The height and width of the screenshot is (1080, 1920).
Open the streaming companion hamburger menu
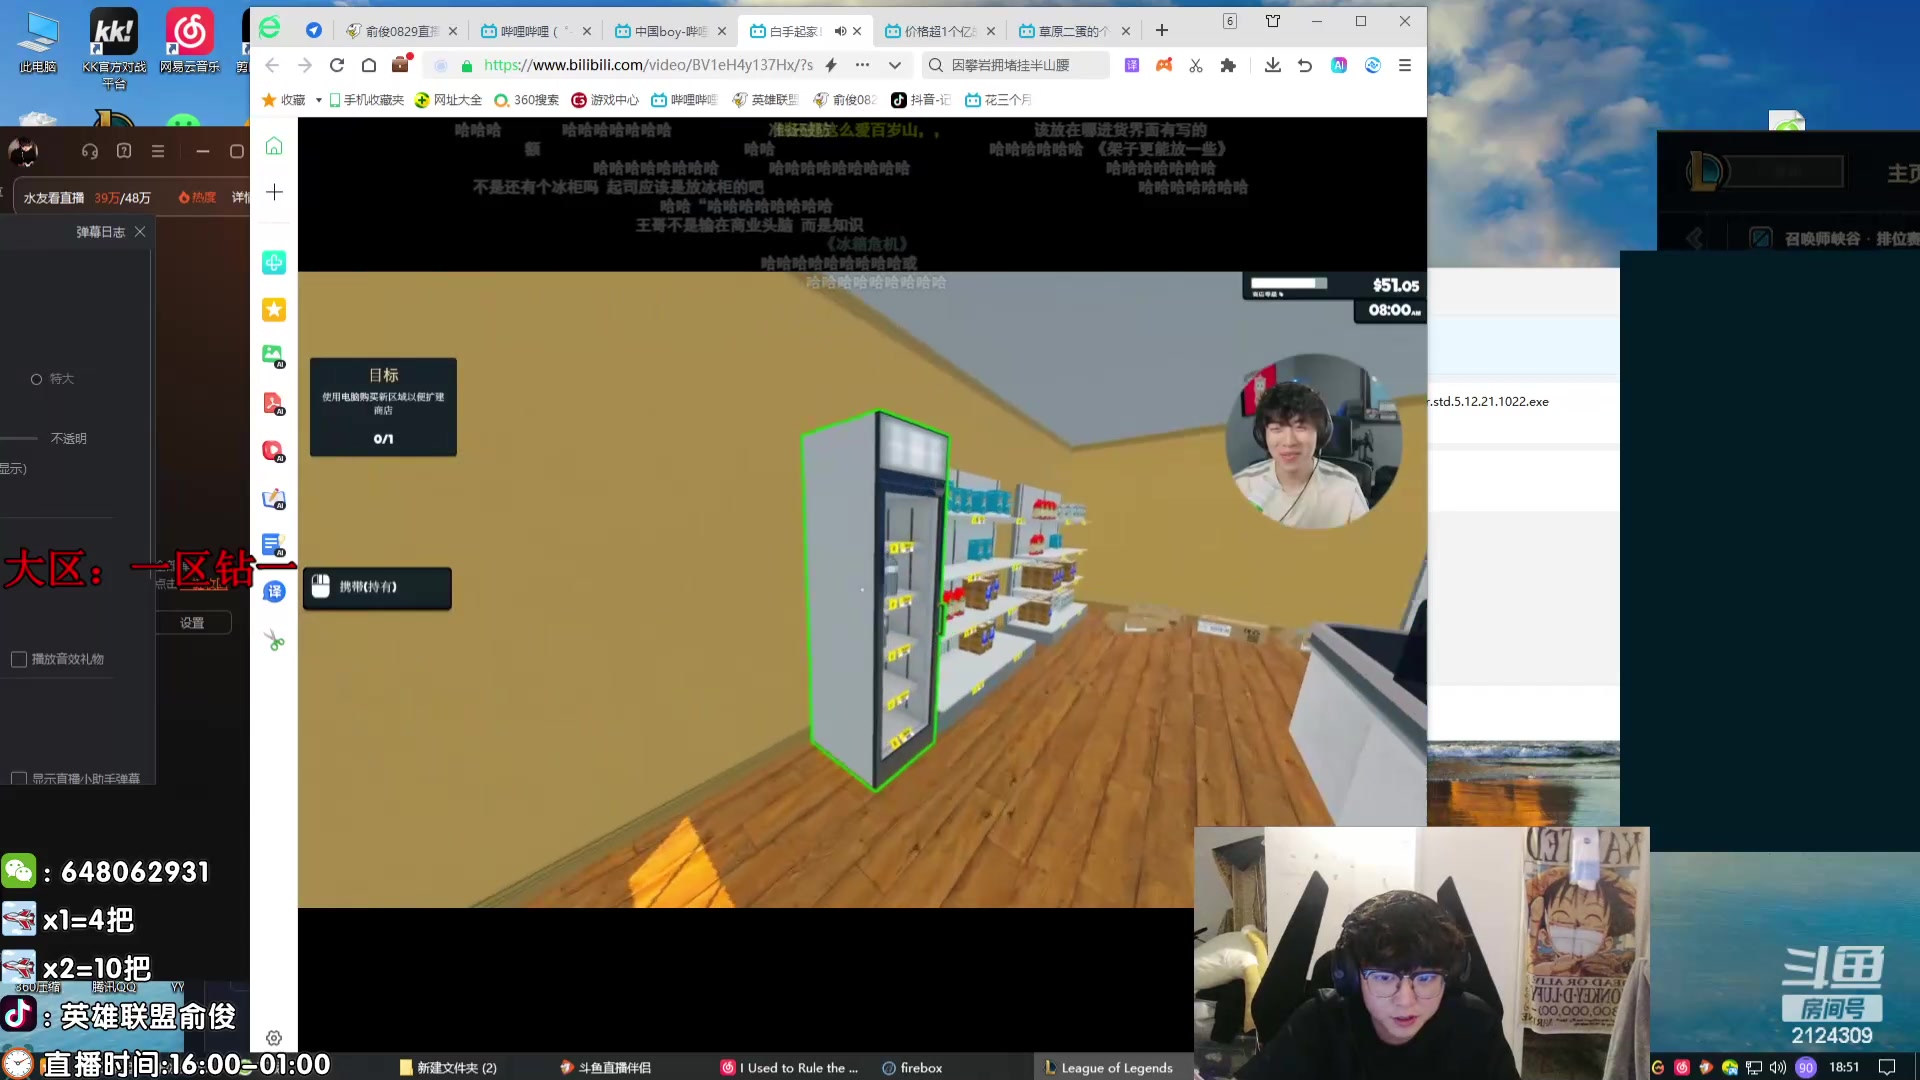point(158,151)
